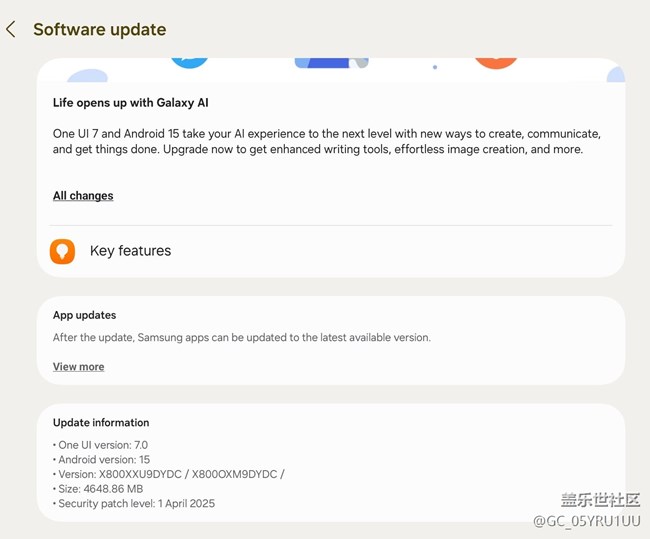Open the All changes link
Image resolution: width=650 pixels, height=539 pixels.
(83, 196)
